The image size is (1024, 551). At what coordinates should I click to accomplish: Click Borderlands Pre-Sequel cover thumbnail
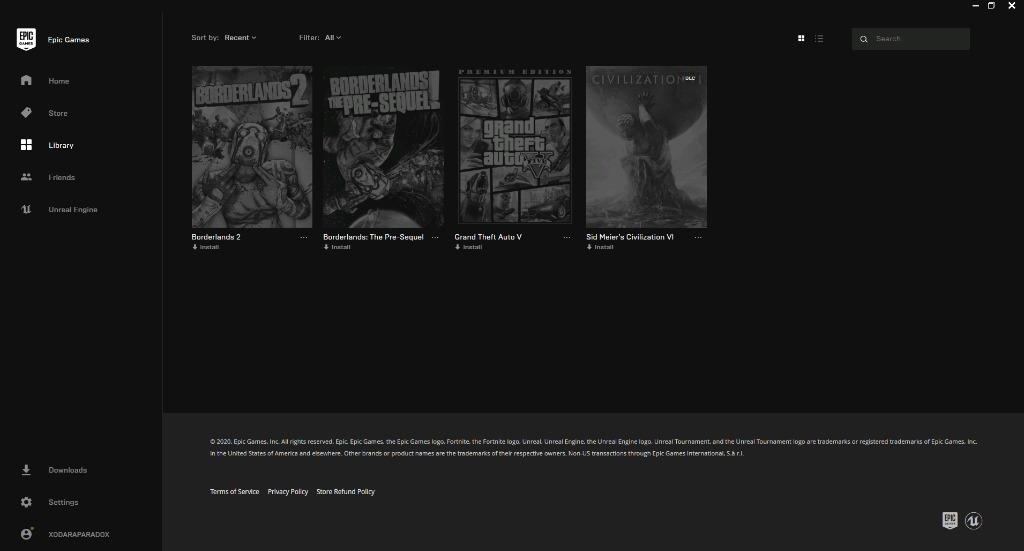[383, 147]
